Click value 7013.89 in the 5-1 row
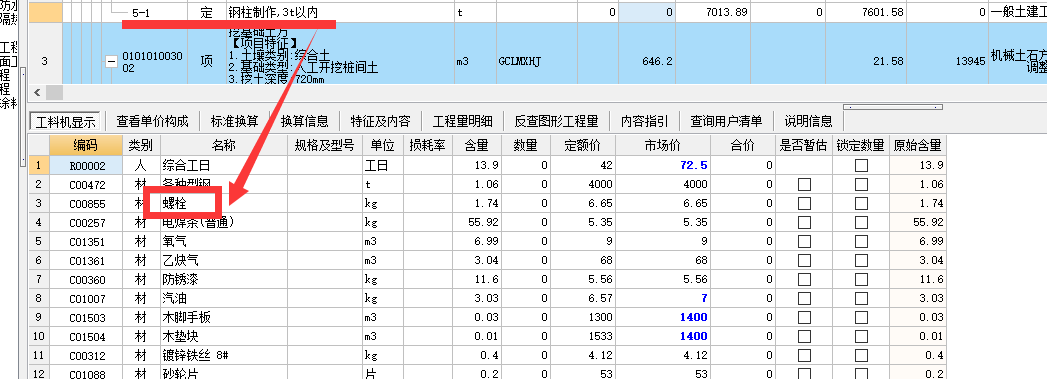The height and width of the screenshot is (379, 1047). coord(712,12)
